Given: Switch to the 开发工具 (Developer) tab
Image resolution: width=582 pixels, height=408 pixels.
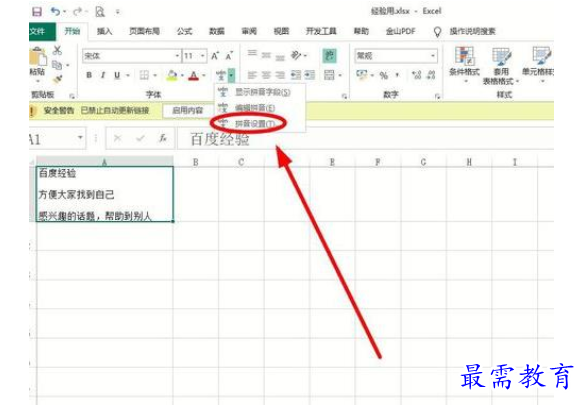Looking at the screenshot, I should [321, 32].
